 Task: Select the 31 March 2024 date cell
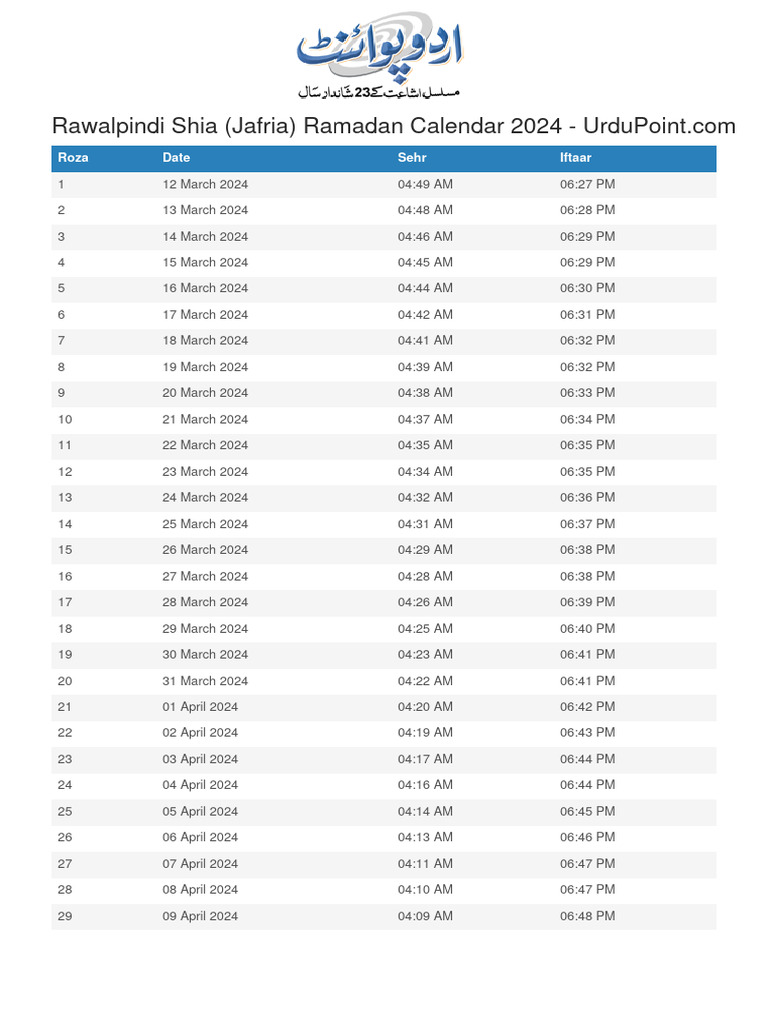pos(205,680)
